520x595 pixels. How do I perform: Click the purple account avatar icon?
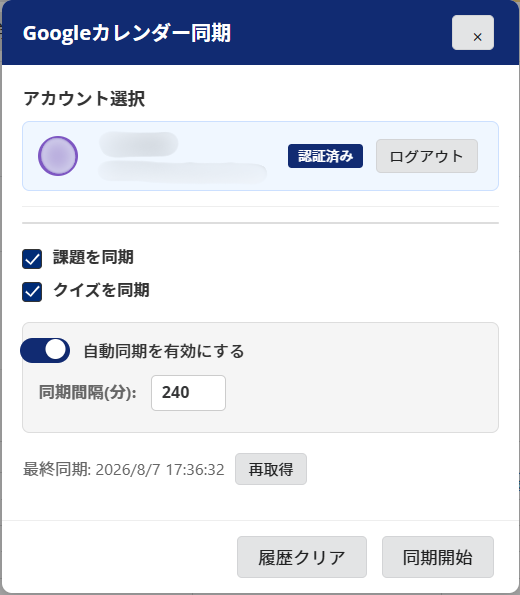tap(58, 156)
